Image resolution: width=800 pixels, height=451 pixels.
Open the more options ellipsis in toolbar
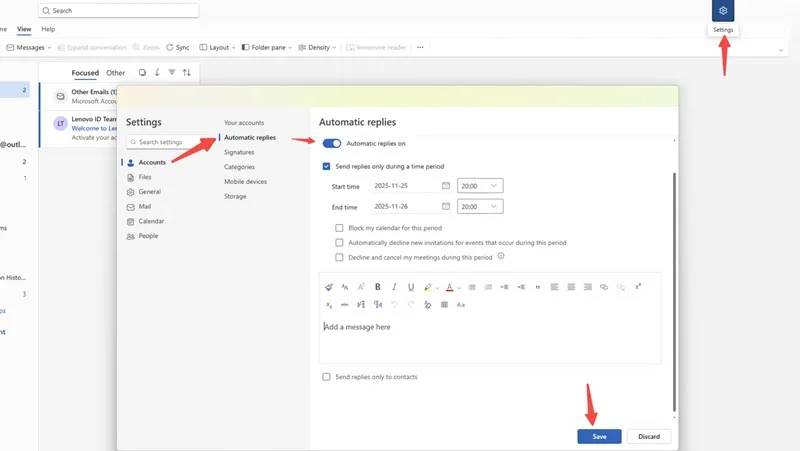[x=420, y=47]
